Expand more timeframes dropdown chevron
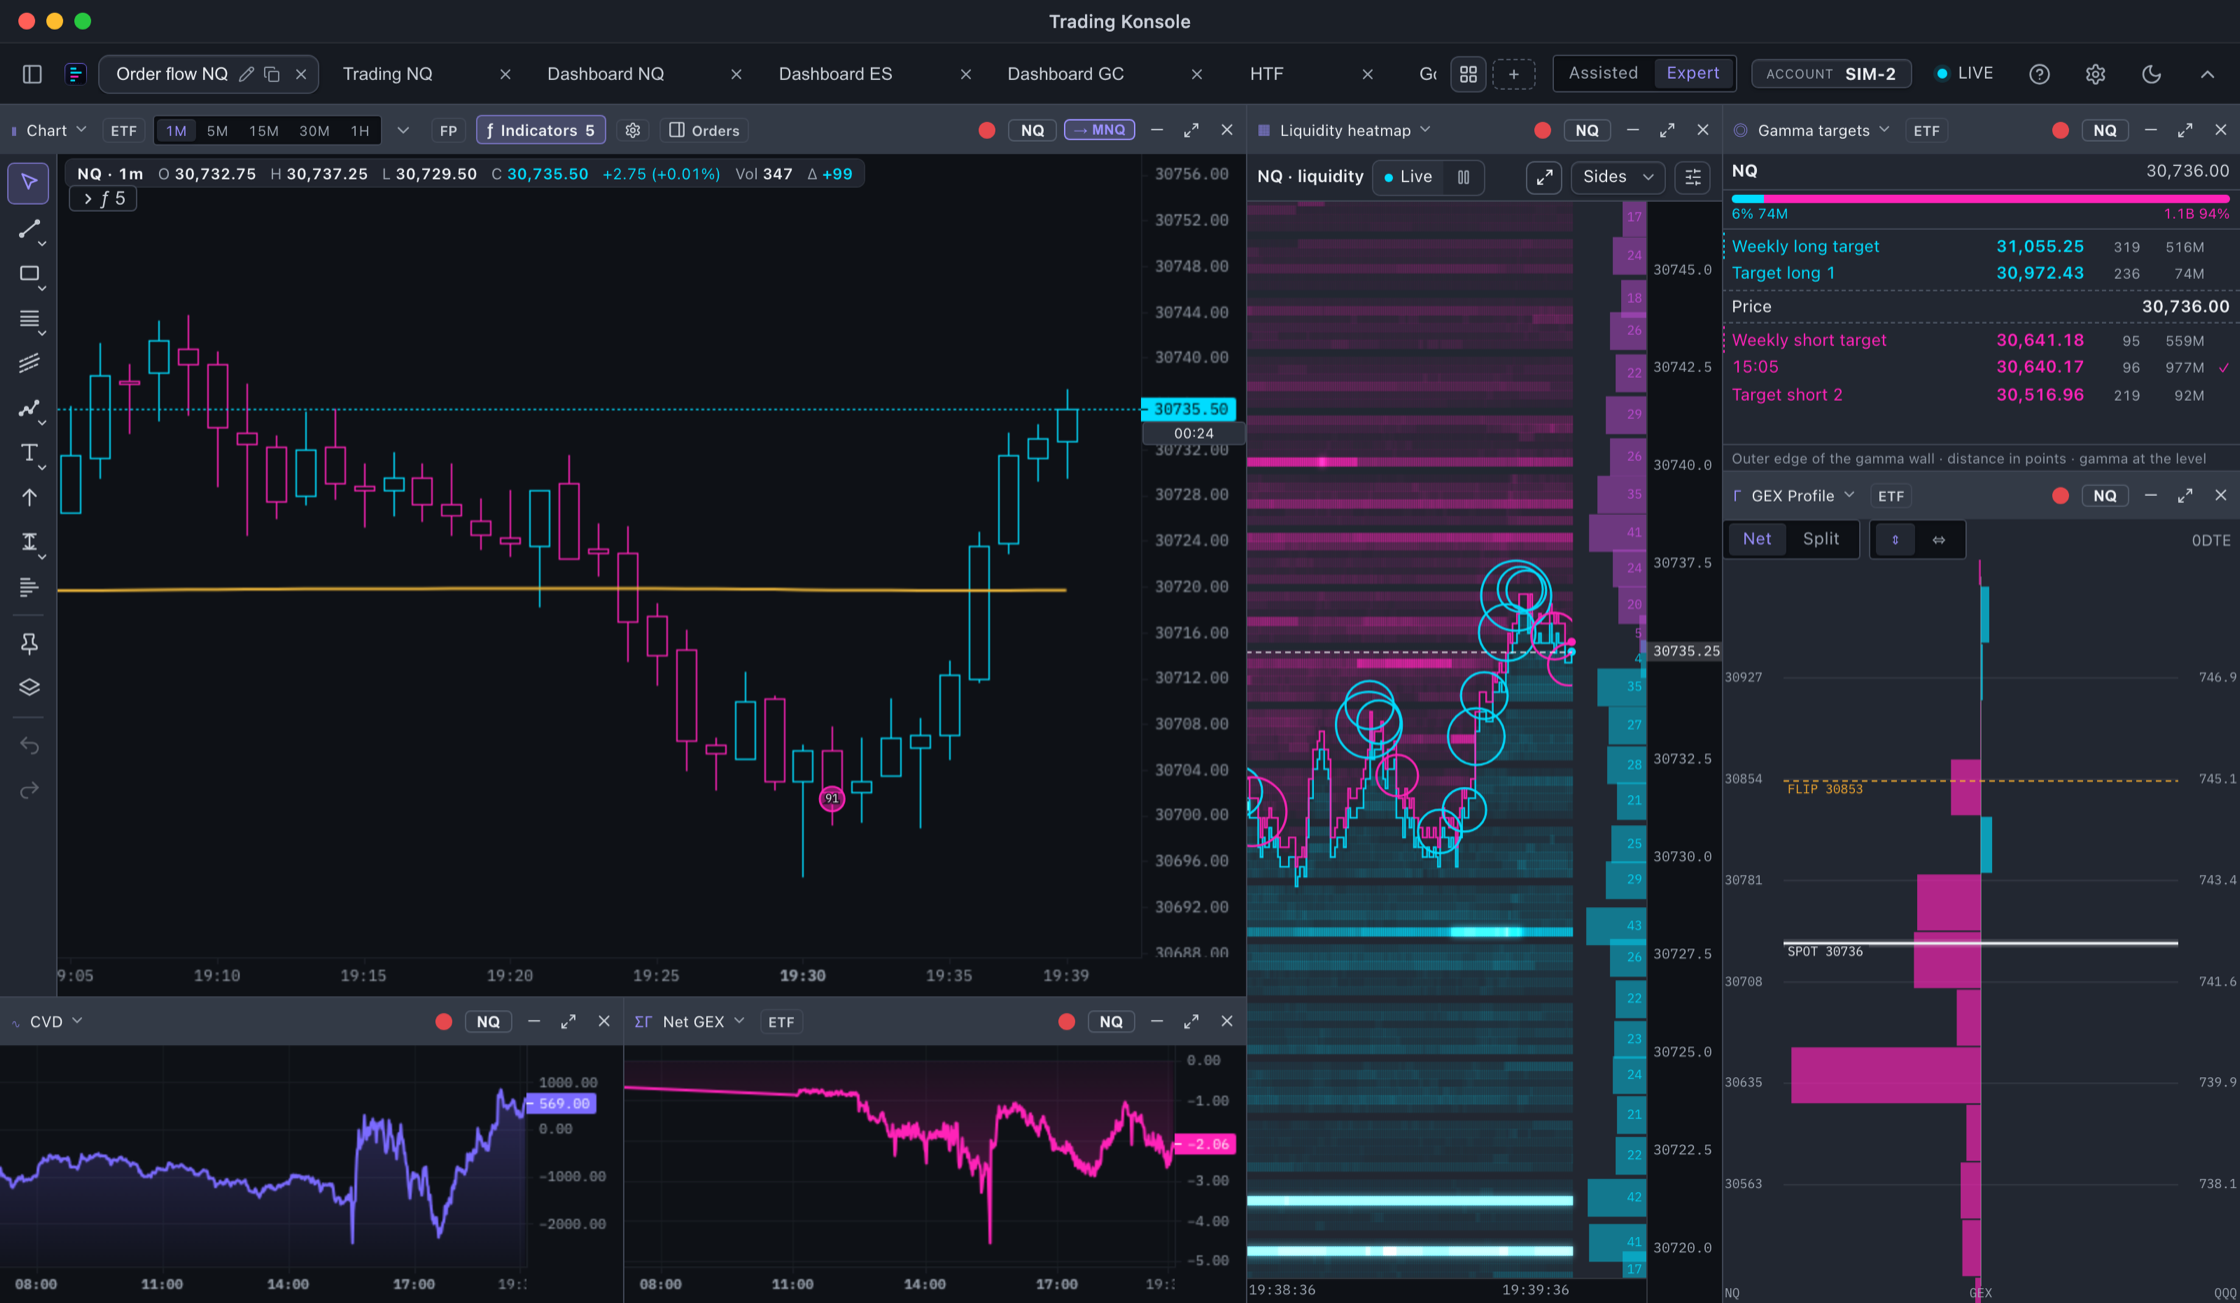 403,131
